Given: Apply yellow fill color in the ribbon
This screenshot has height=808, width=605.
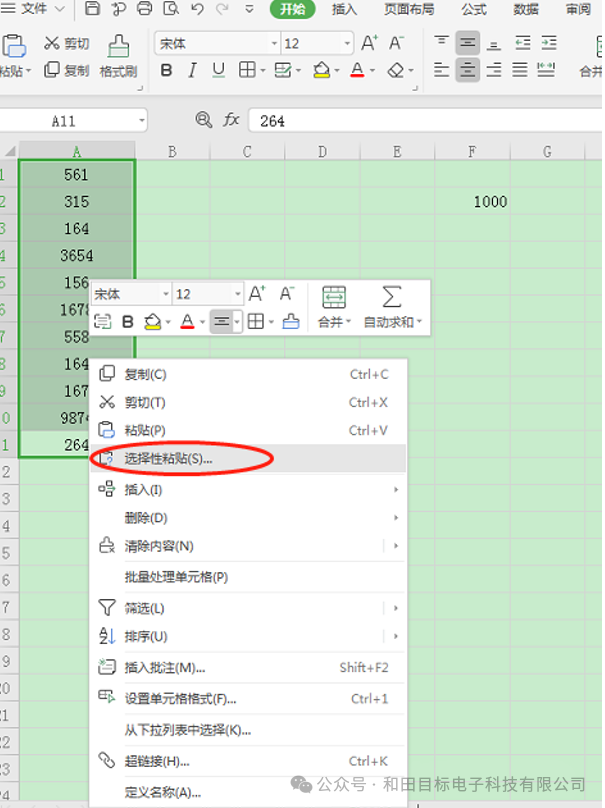Looking at the screenshot, I should click(322, 70).
